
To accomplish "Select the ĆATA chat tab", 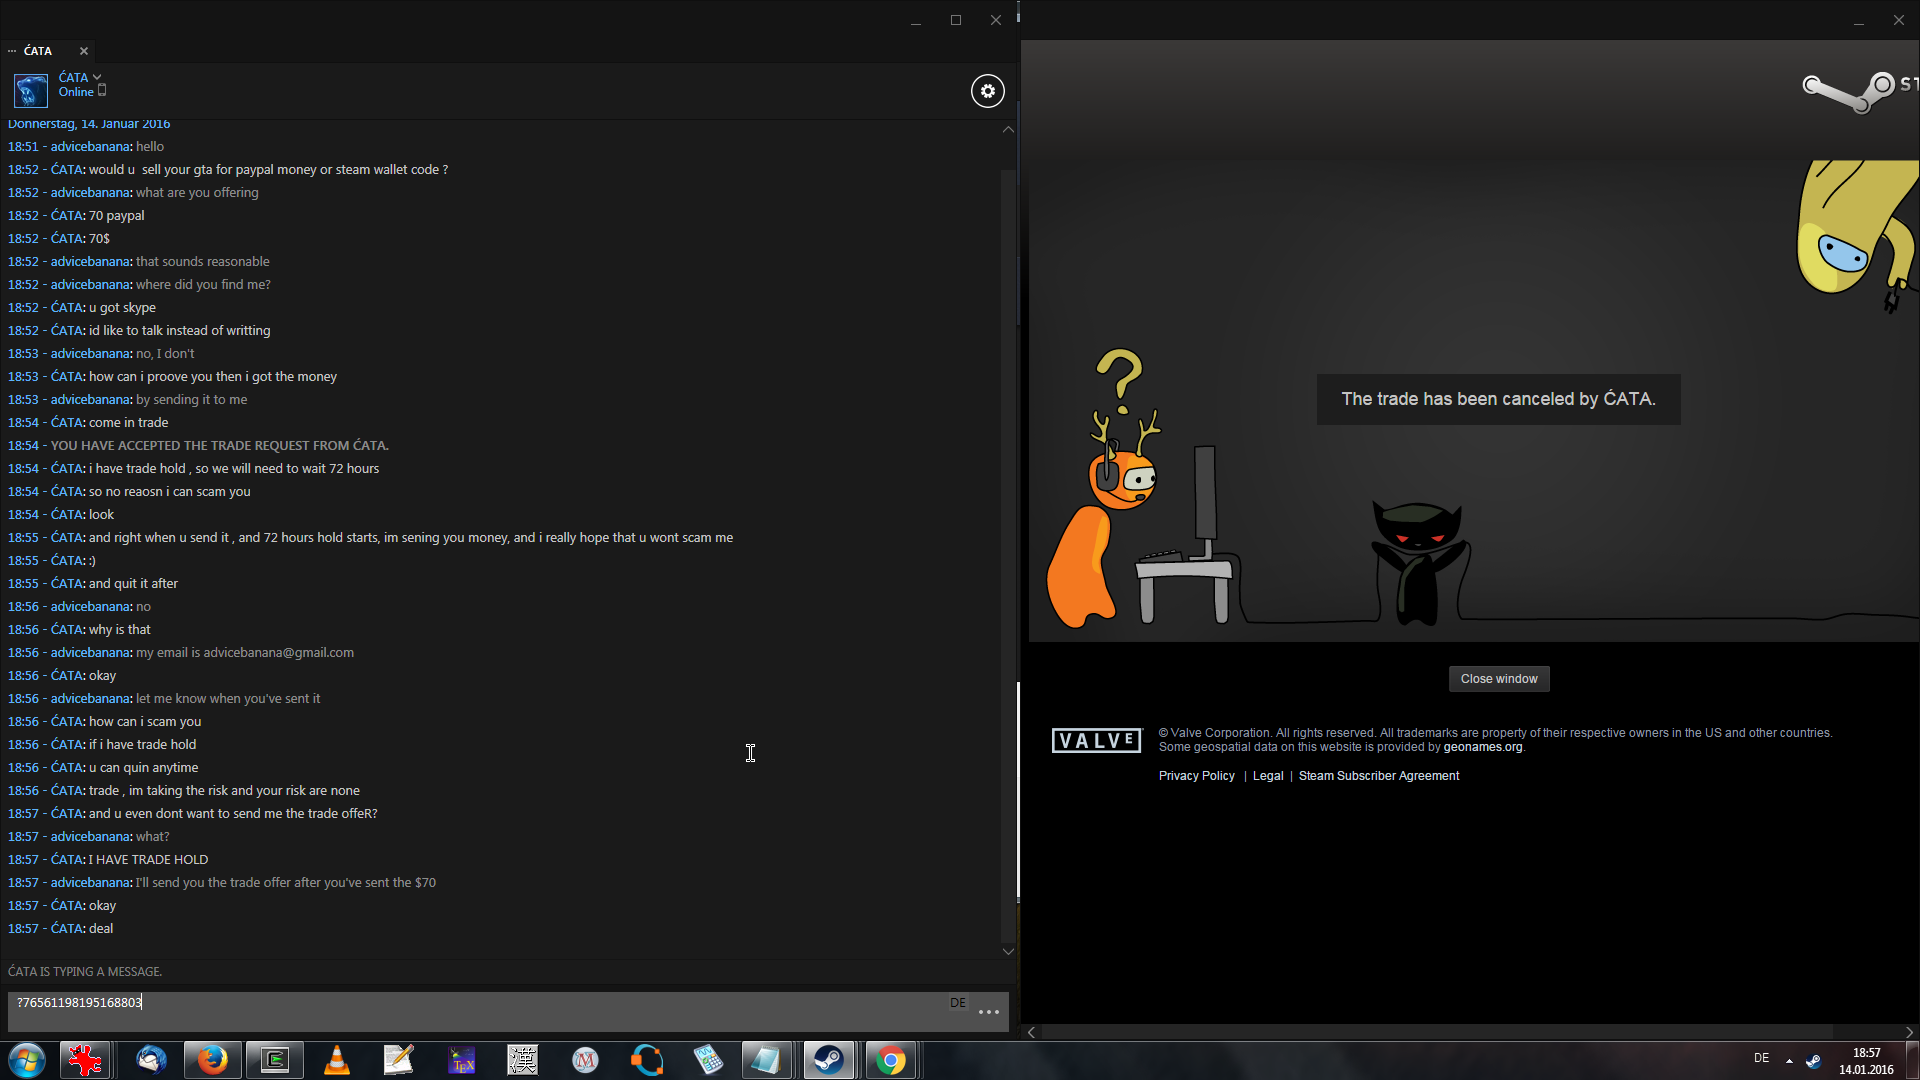I will tap(38, 51).
